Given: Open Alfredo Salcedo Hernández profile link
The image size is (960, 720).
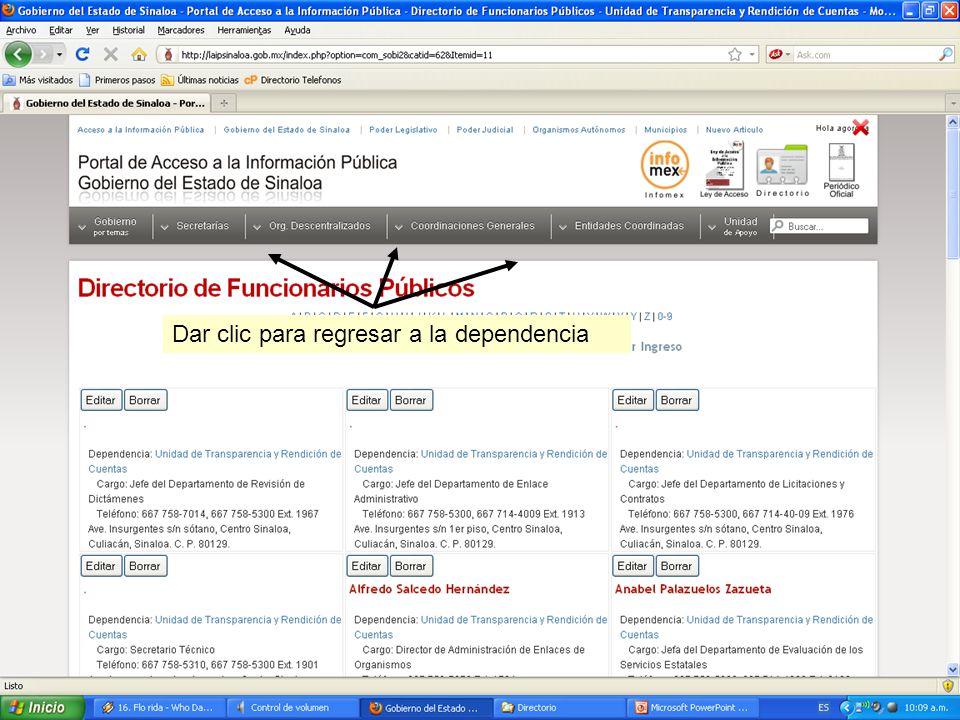Looking at the screenshot, I should coord(429,589).
